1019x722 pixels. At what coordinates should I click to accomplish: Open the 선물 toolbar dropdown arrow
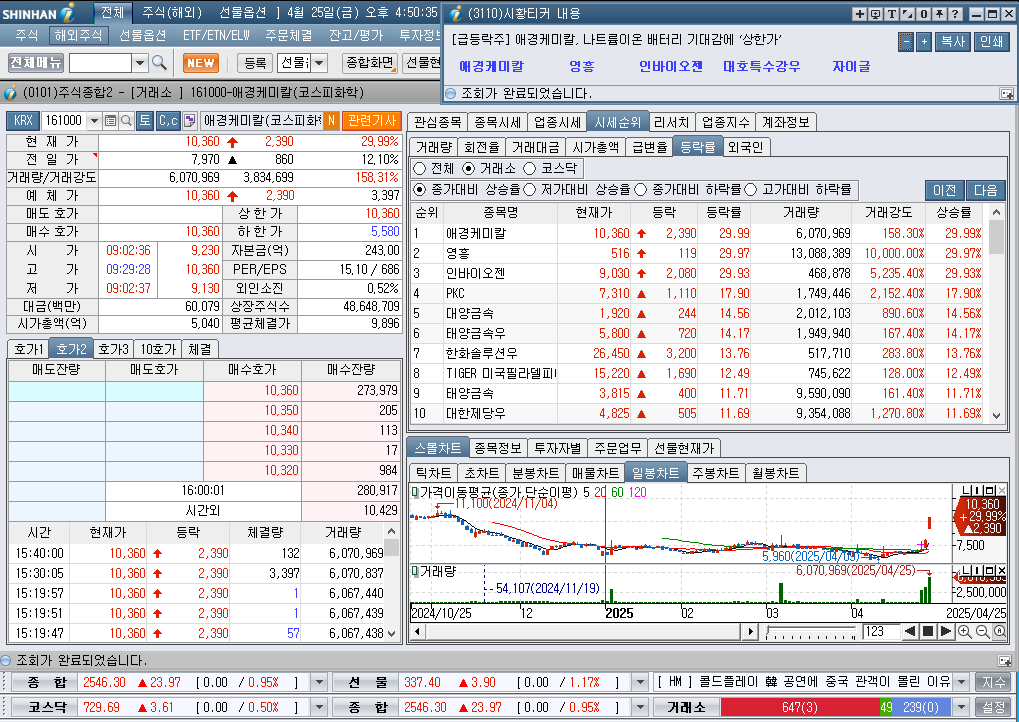click(x=319, y=63)
